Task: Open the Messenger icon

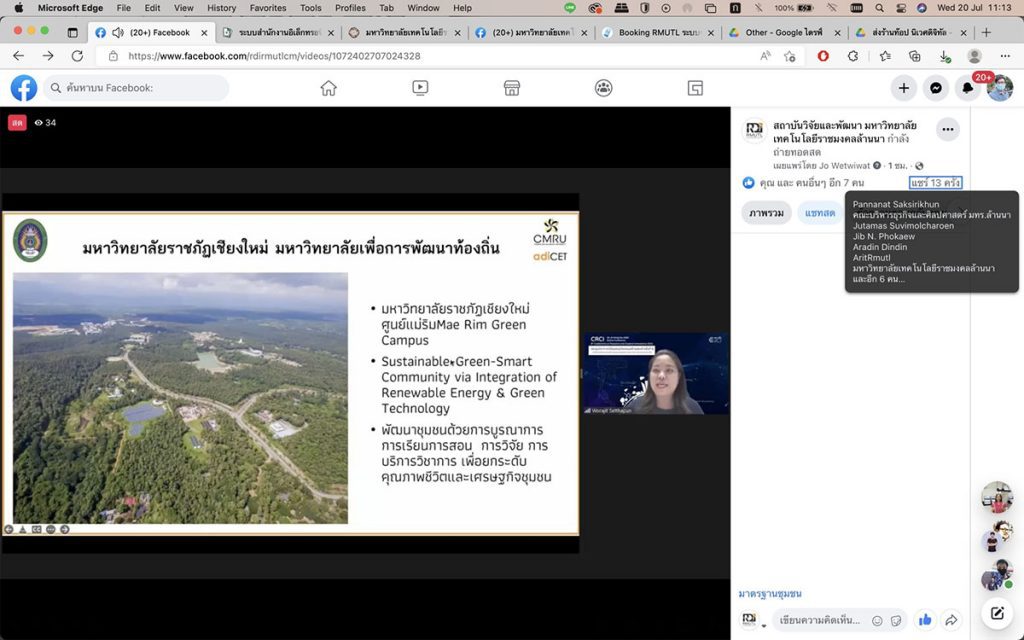Action: pos(935,88)
